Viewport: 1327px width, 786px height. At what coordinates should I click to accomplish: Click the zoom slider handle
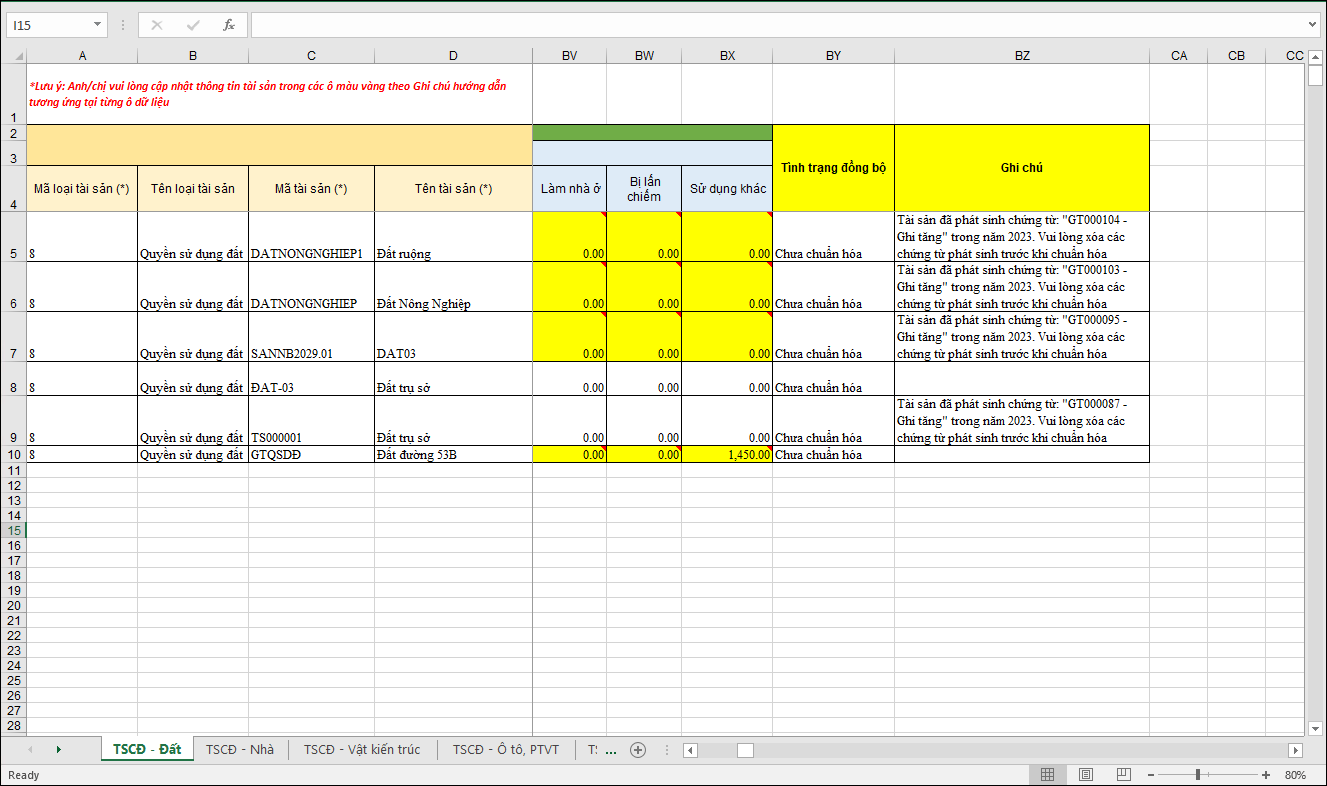[1198, 775]
